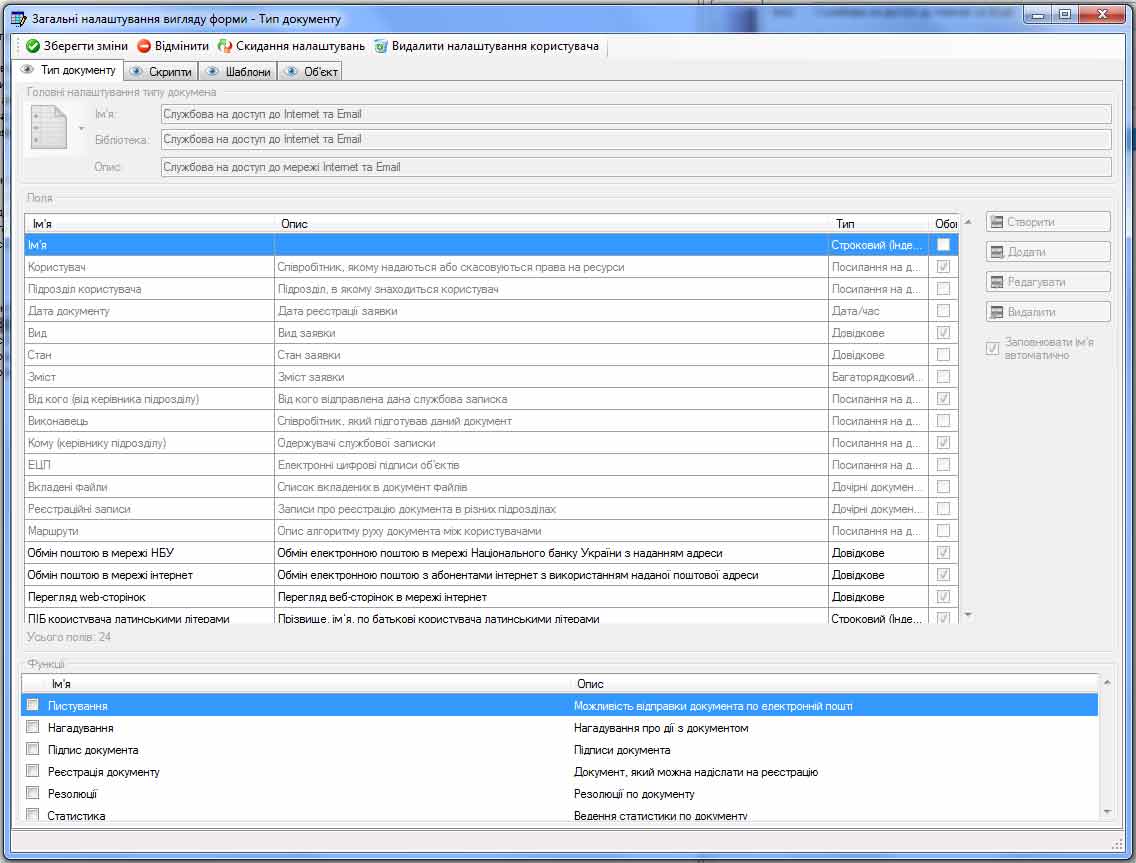Image resolution: width=1136 pixels, height=863 pixels.
Task: Toggle required checkbox for Обмін поштою в мережі НБУ
Action: 943,552
